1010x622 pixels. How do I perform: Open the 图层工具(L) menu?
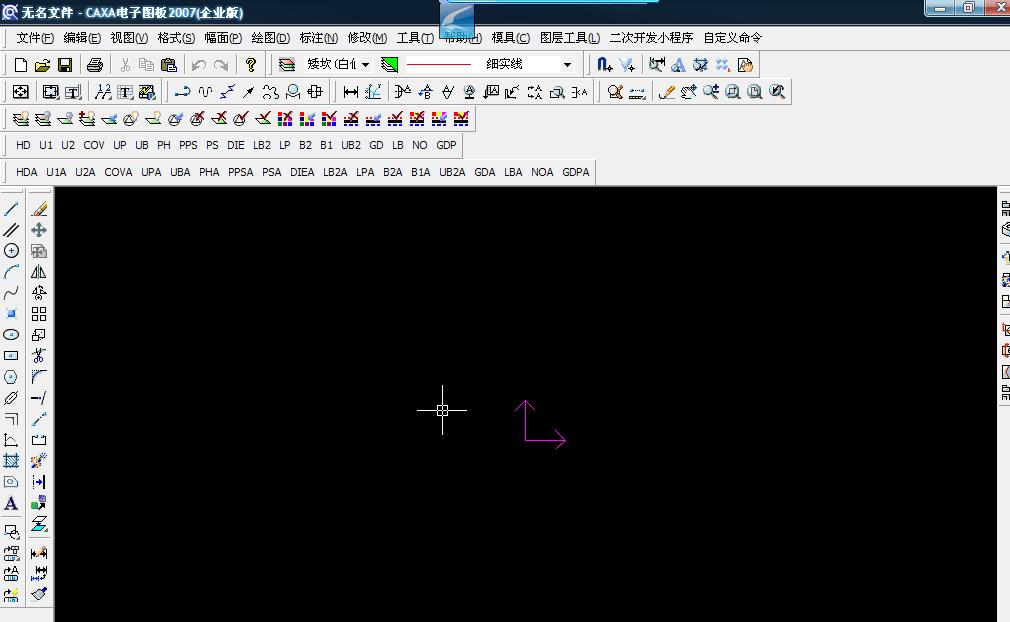(x=569, y=38)
